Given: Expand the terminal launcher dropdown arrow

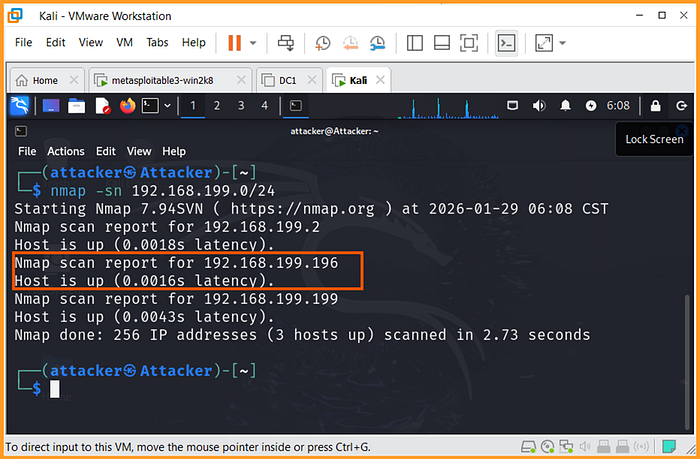Looking at the screenshot, I should click(x=167, y=106).
